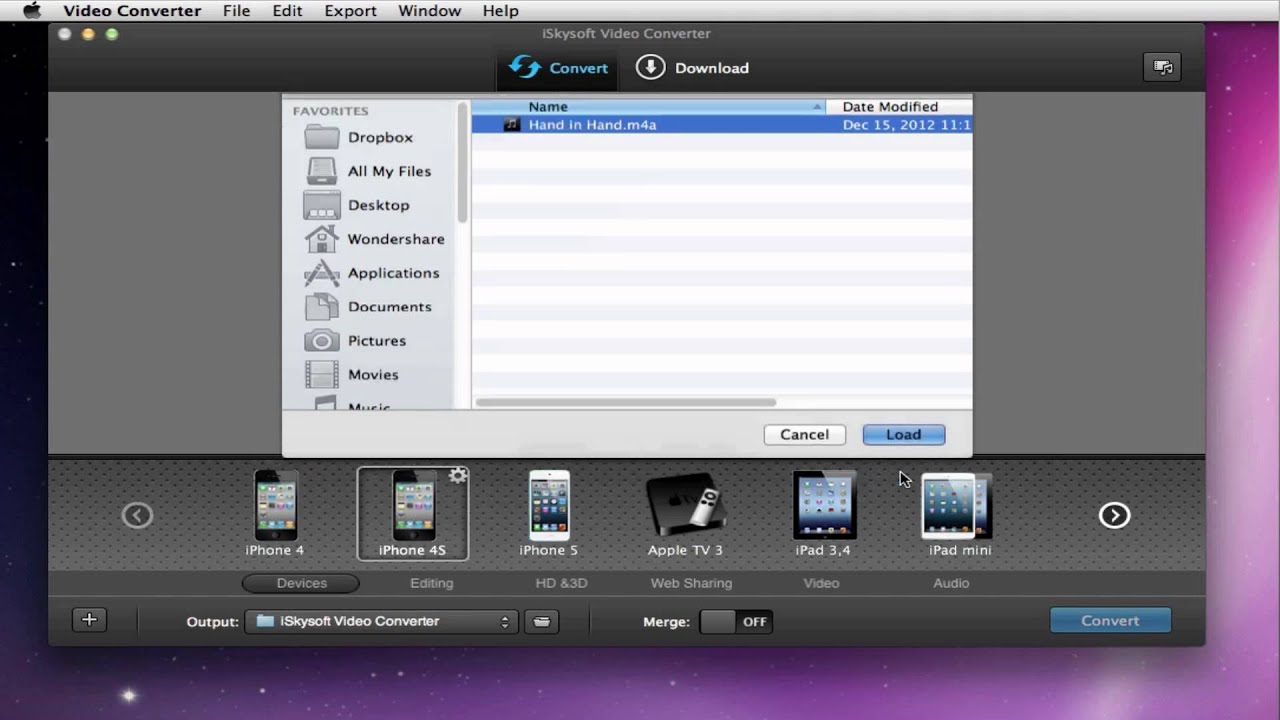This screenshot has width=1280, height=720.
Task: Open the File menu
Action: tap(237, 11)
